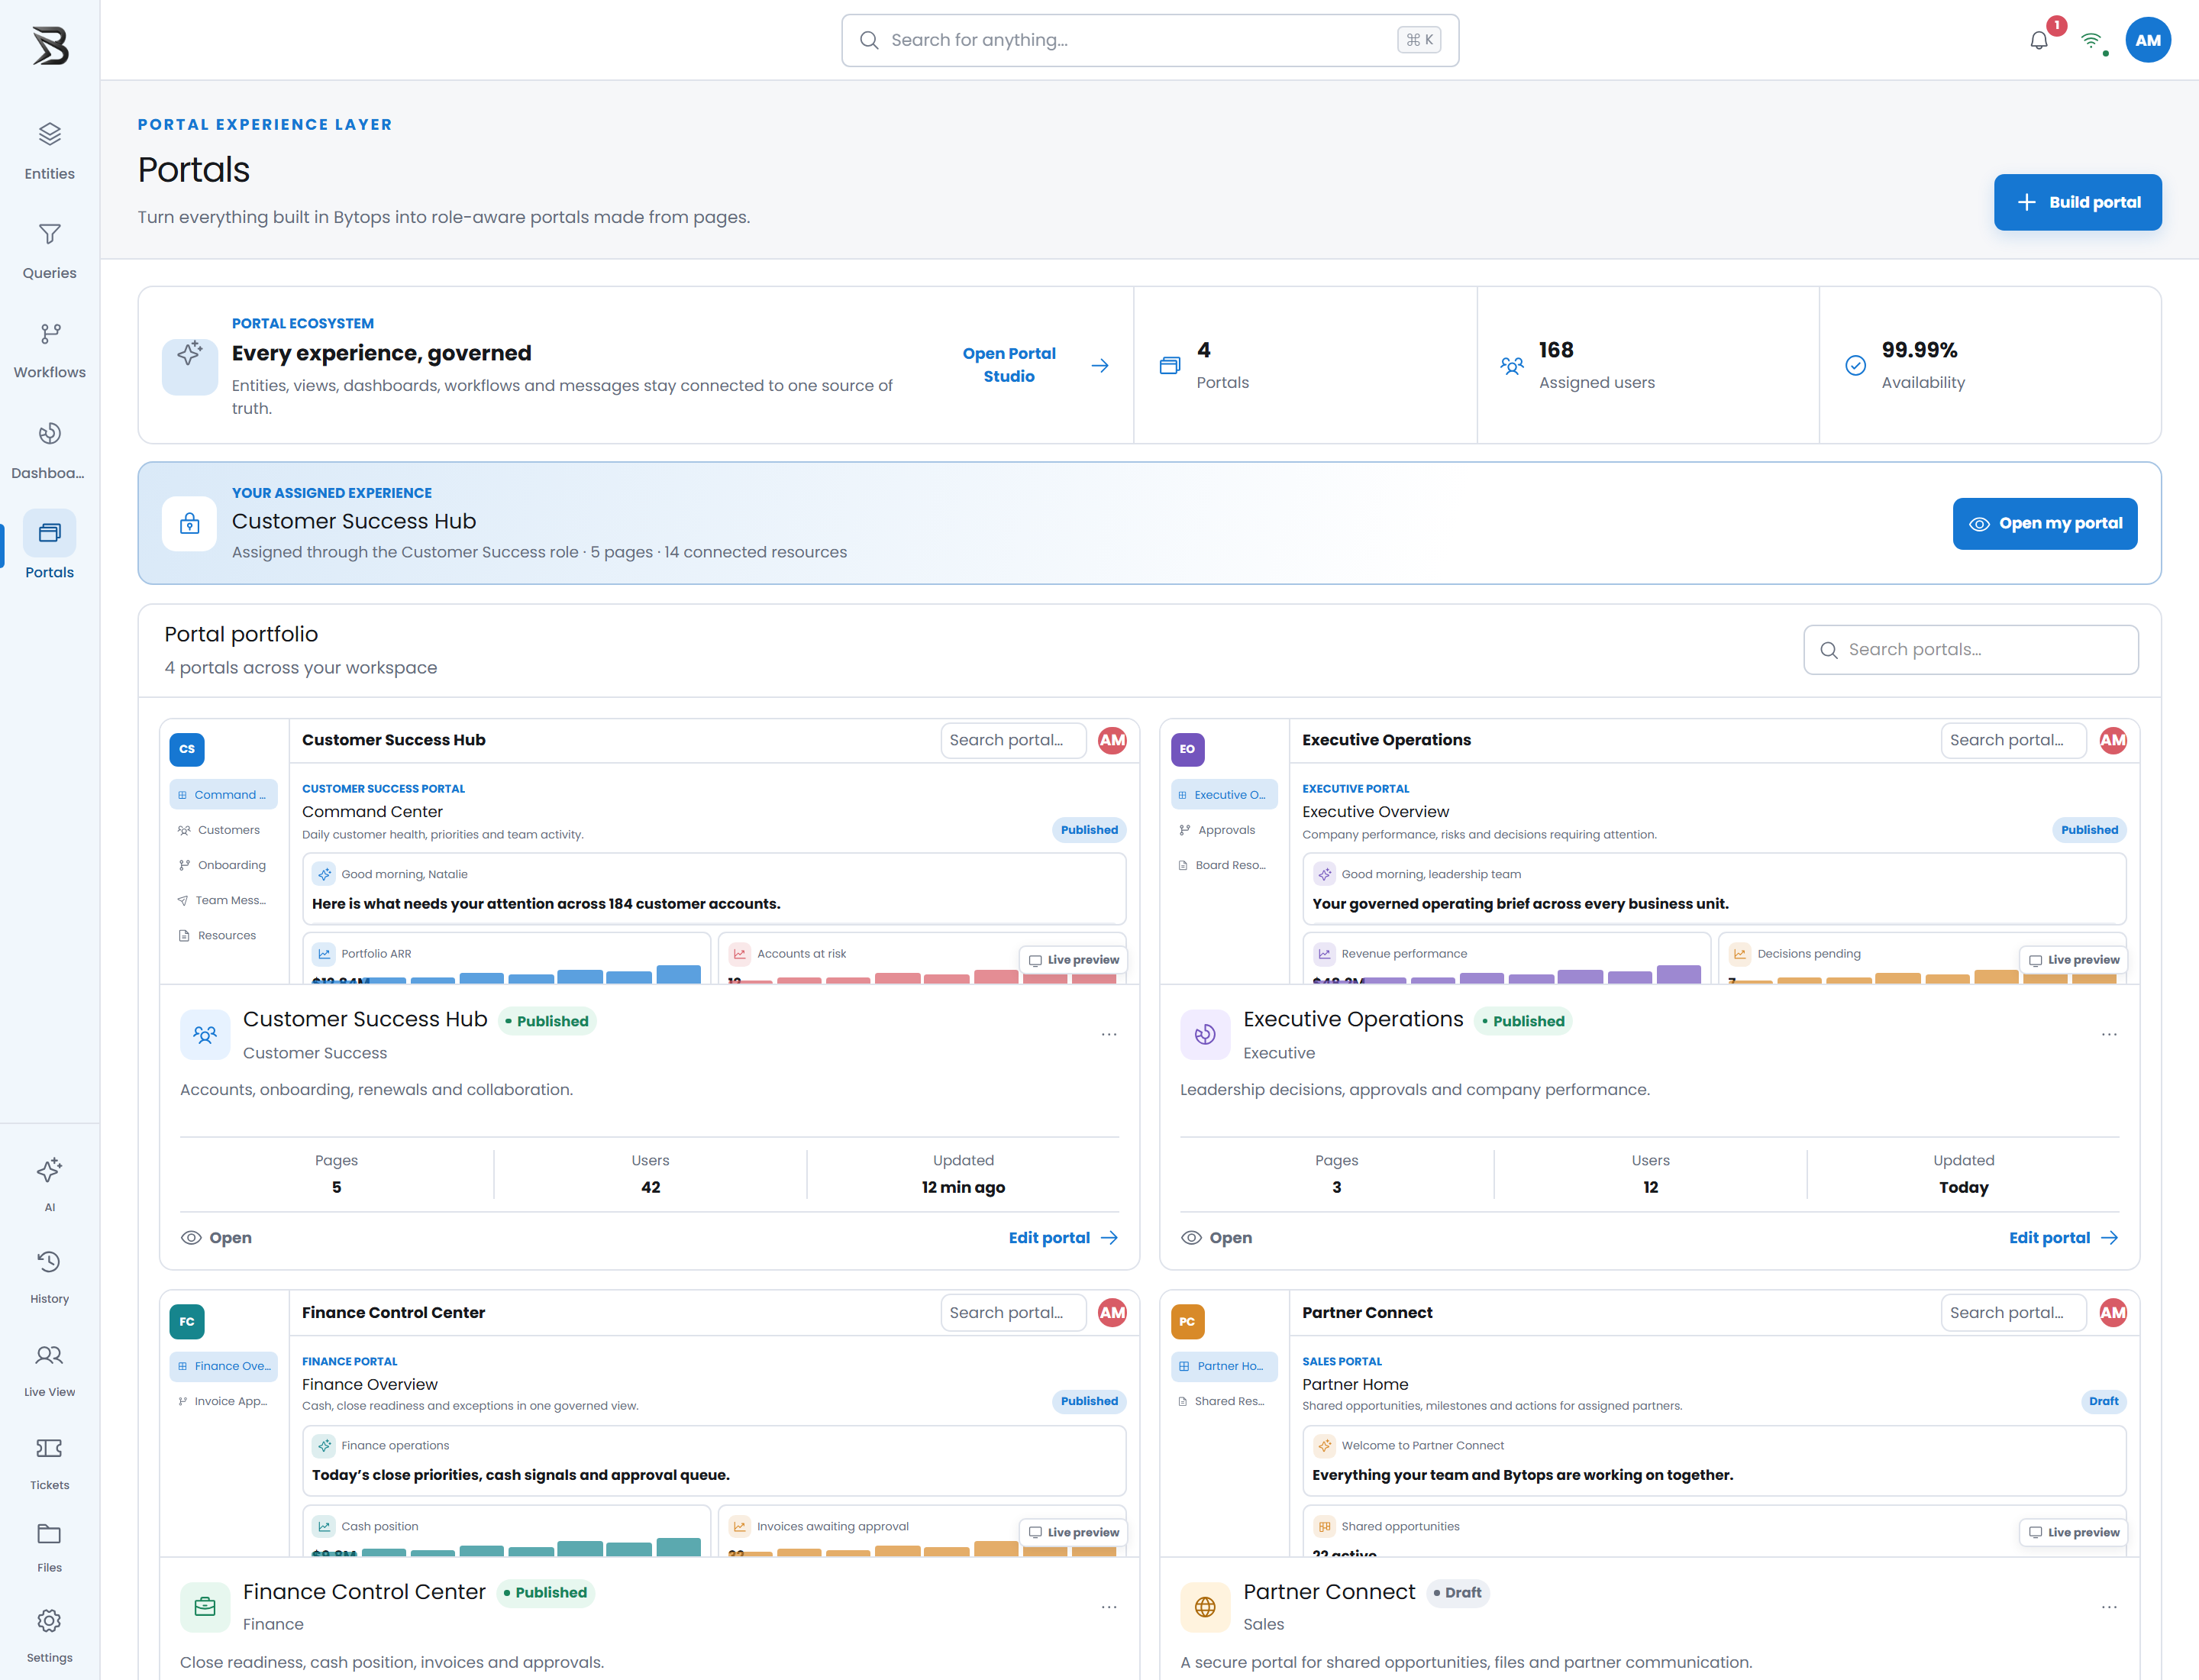The height and width of the screenshot is (1680, 2199).
Task: Open History from the sidebar
Action: 49,1277
